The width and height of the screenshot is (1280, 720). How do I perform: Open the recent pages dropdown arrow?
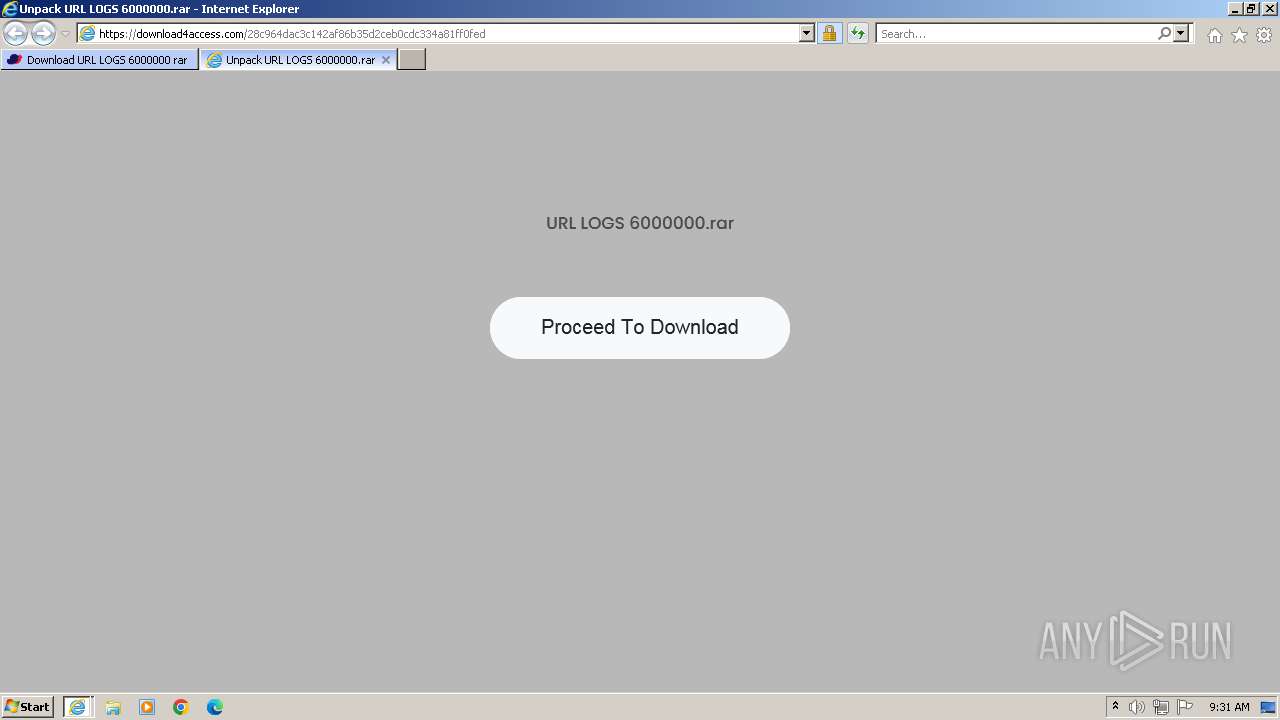[65, 34]
